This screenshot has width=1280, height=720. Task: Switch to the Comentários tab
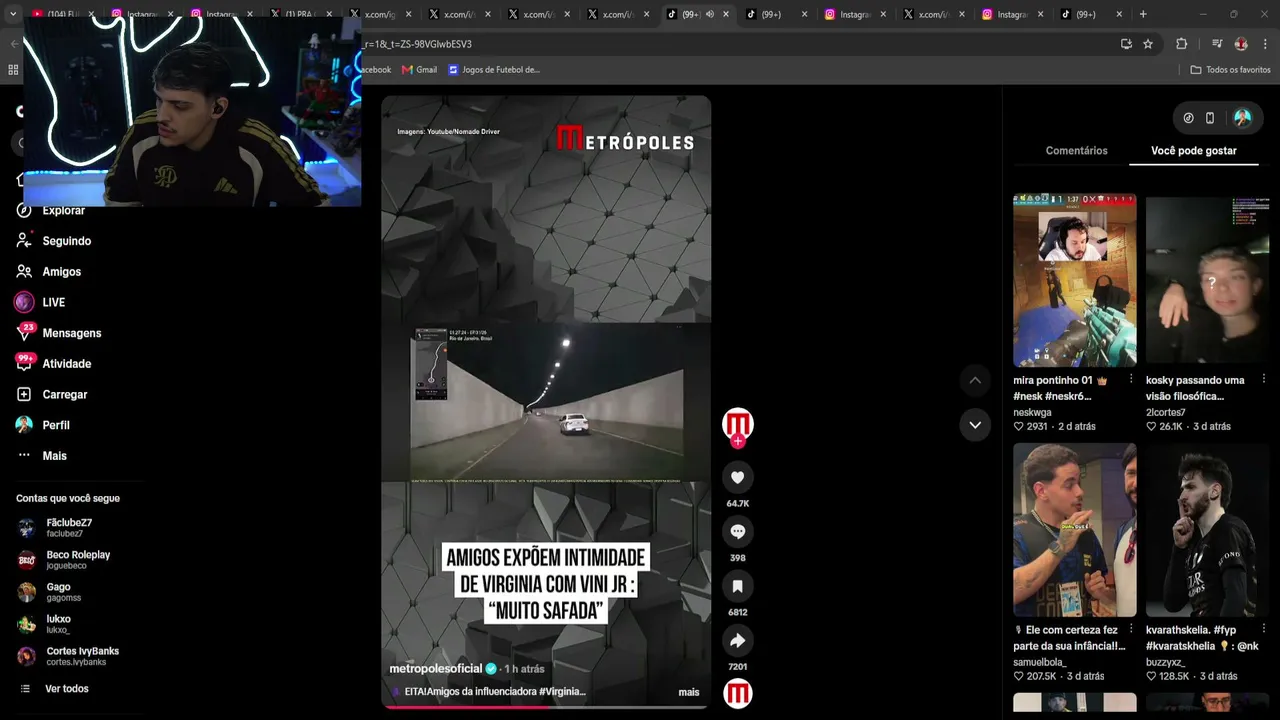tap(1076, 151)
